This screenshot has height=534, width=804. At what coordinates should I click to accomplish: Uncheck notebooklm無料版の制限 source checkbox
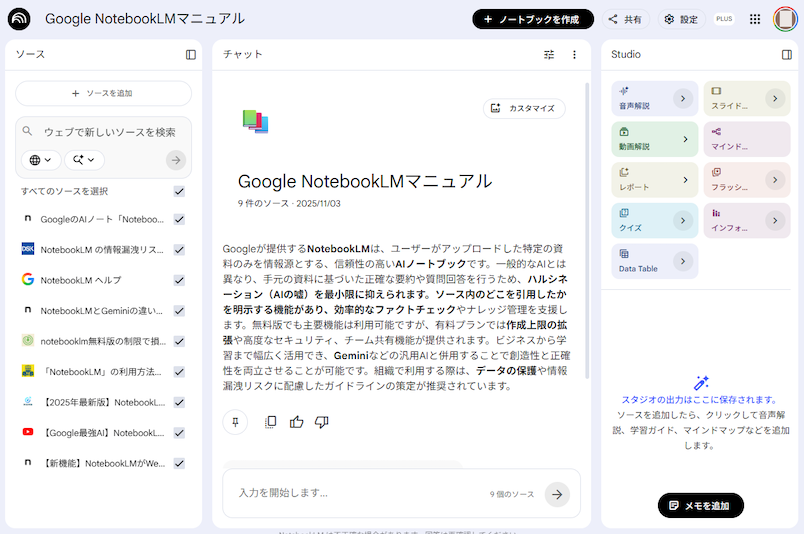pos(179,341)
